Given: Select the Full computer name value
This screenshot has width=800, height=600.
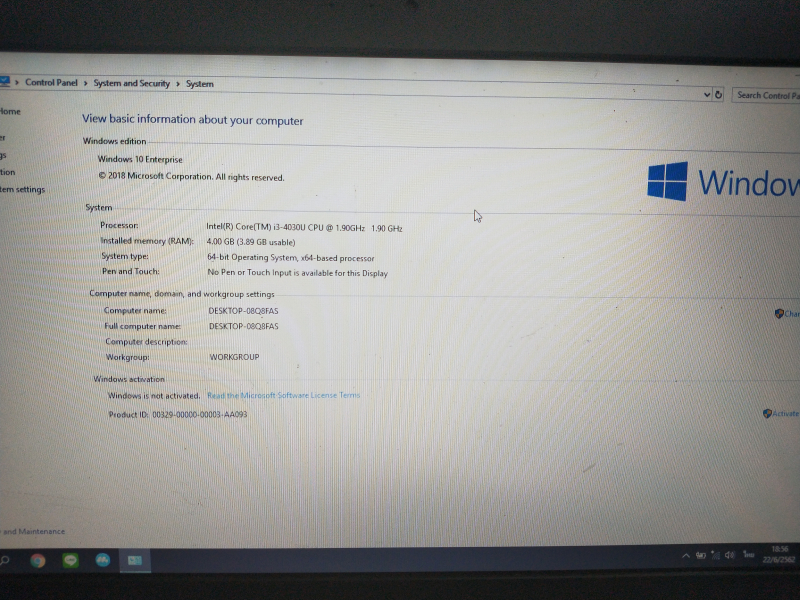Looking at the screenshot, I should click(x=244, y=326).
